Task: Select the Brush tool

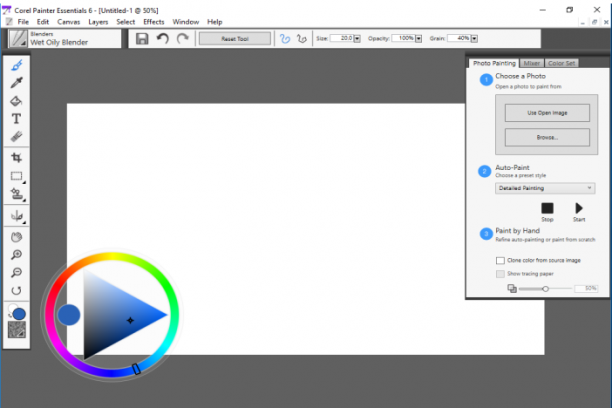Action: (16, 65)
